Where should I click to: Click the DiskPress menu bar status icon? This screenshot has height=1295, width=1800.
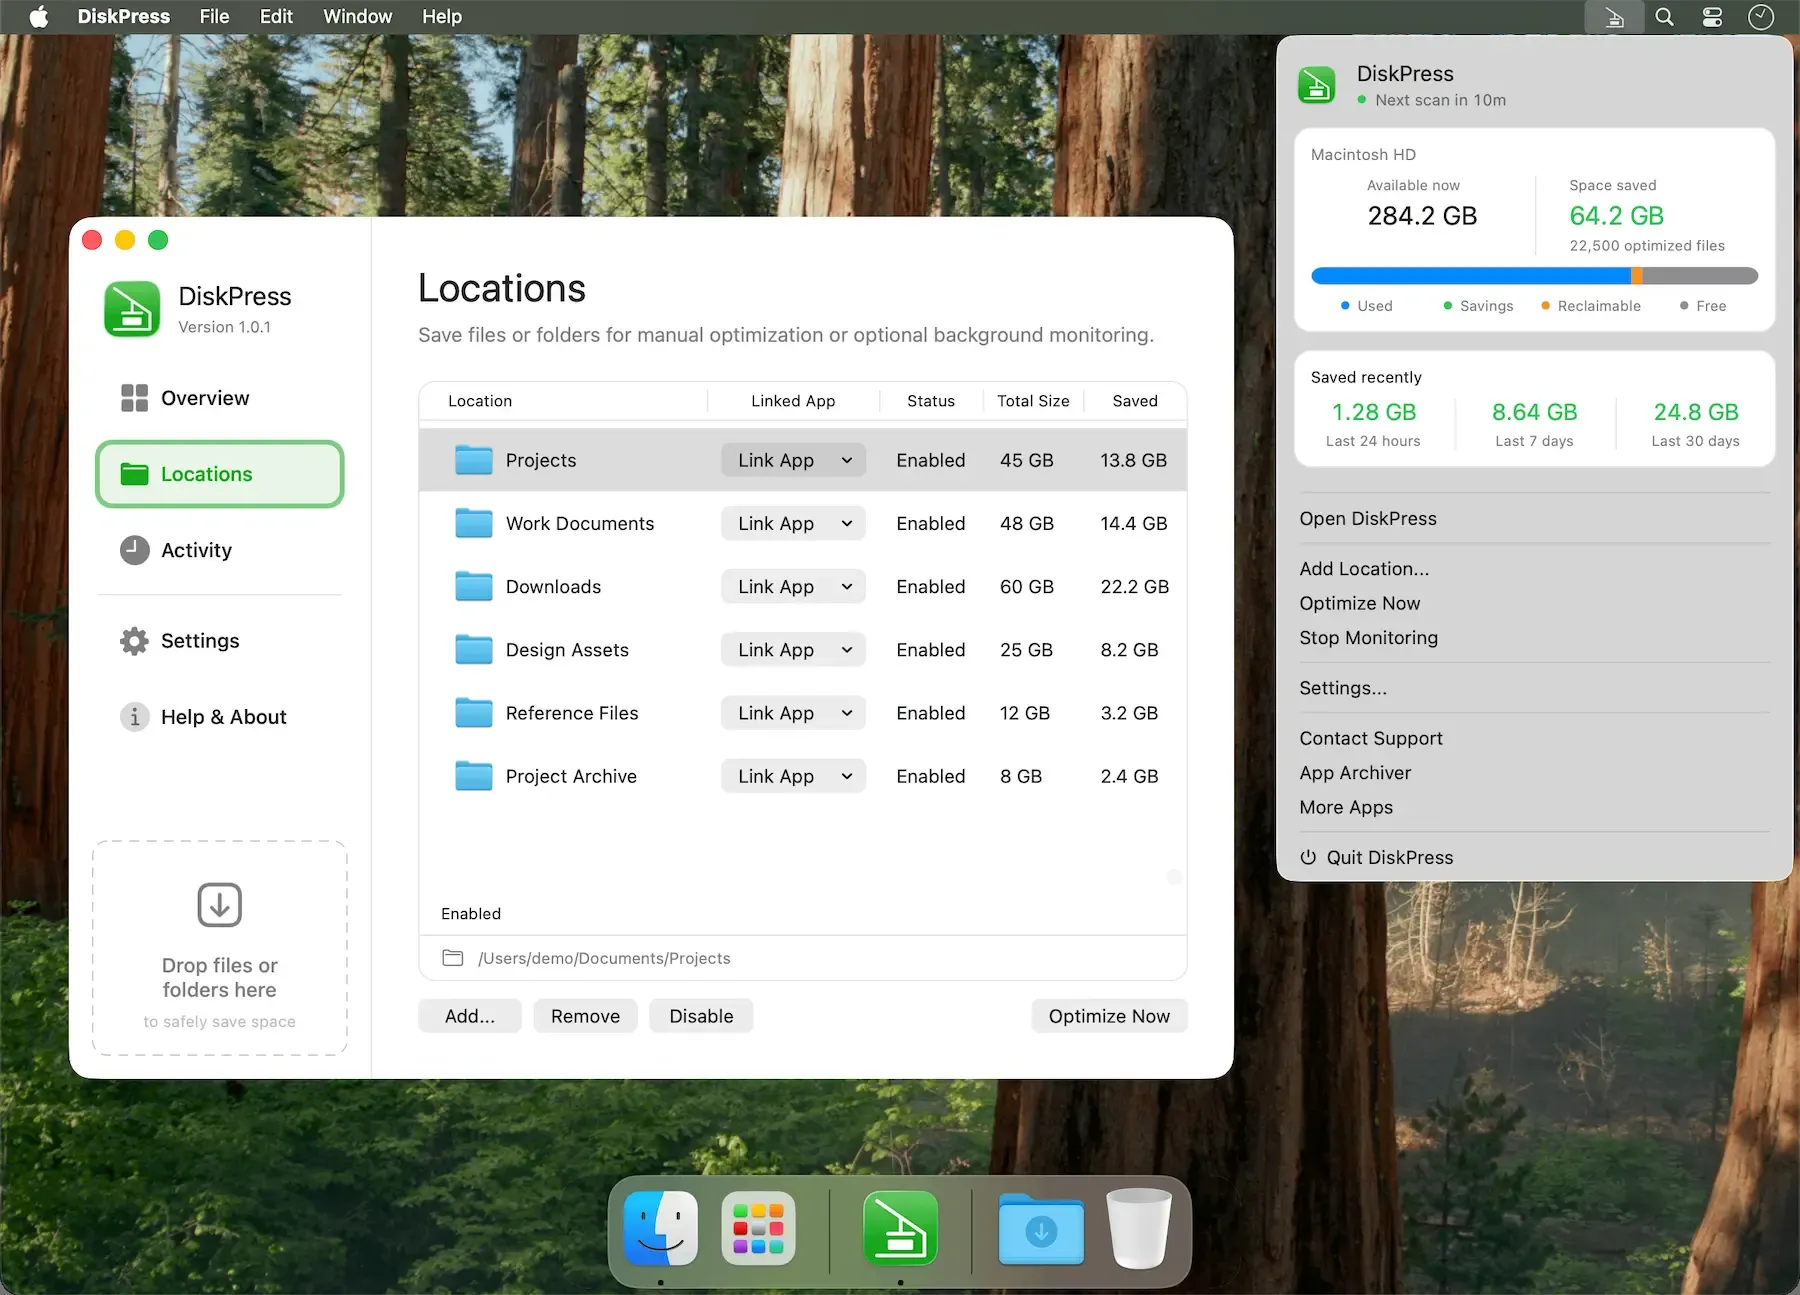(1614, 17)
